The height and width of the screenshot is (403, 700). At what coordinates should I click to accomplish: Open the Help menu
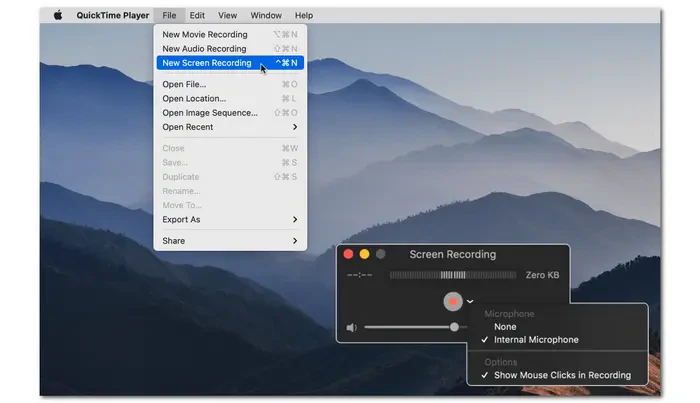point(304,15)
